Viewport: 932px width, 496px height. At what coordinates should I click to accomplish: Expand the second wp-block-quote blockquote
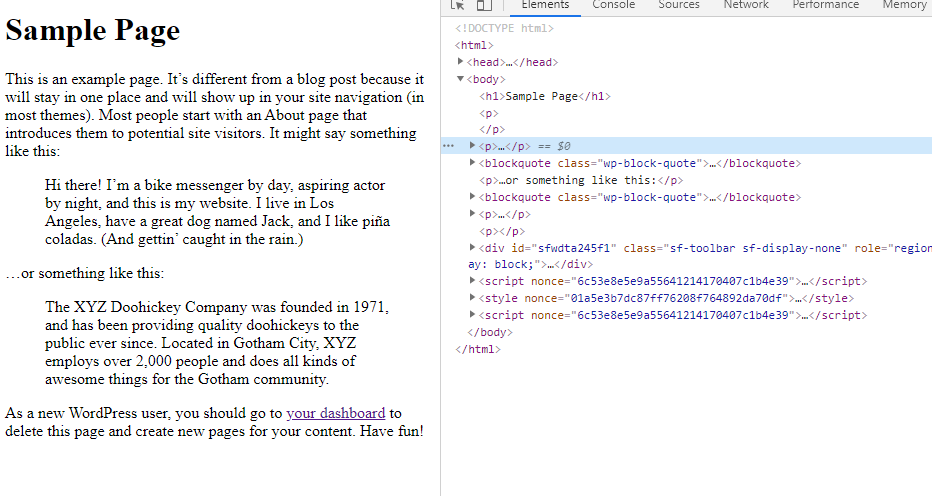click(473, 196)
